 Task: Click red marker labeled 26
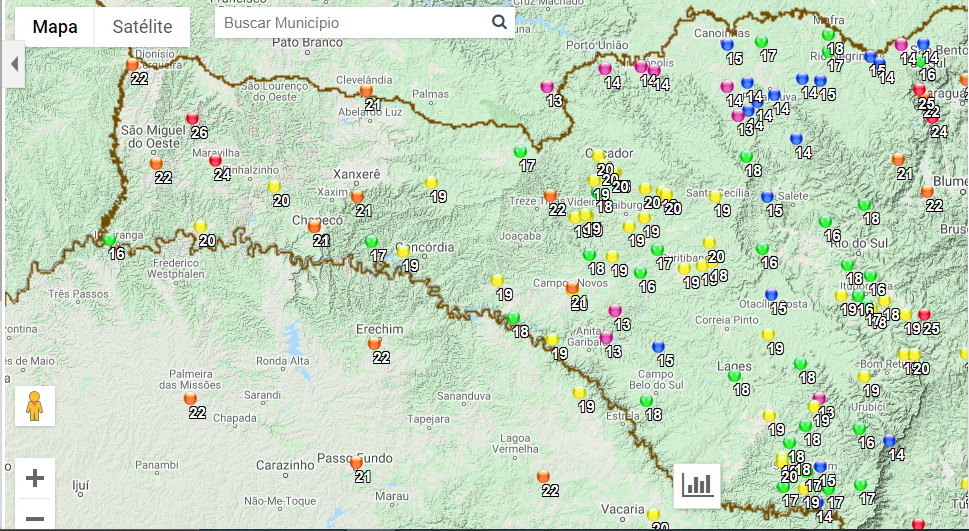193,119
